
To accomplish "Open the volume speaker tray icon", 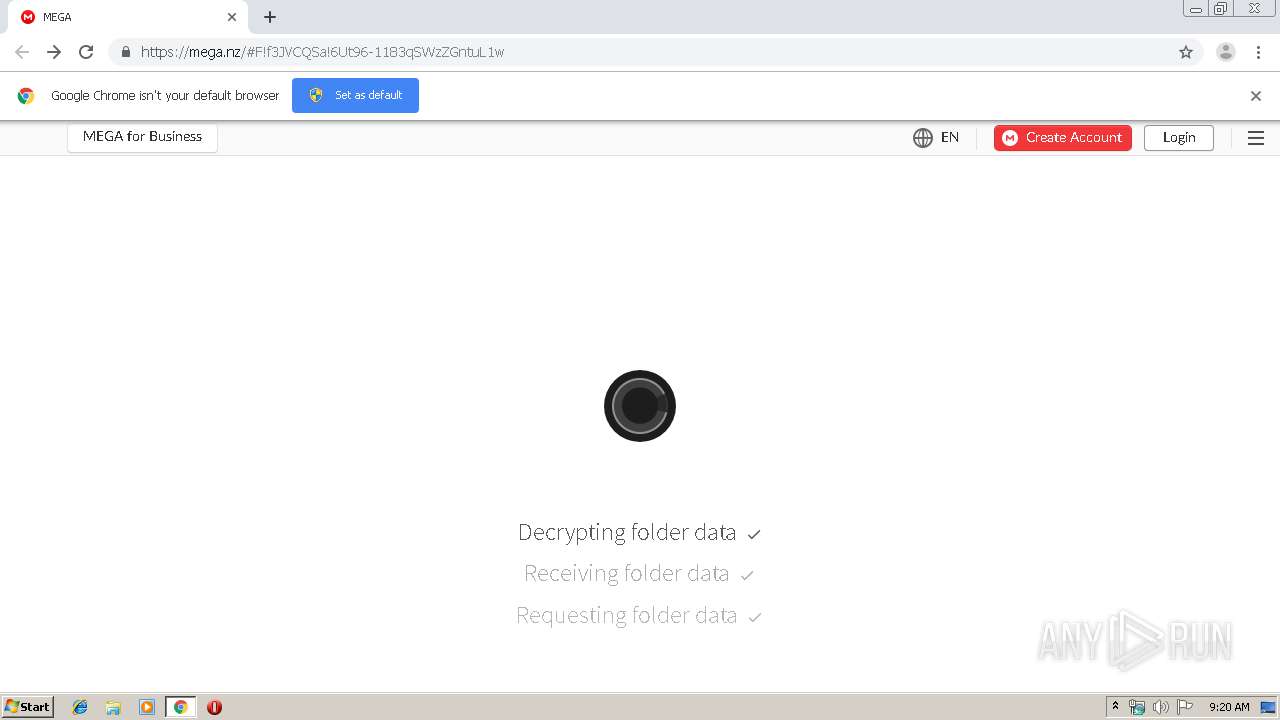I will (1161, 707).
